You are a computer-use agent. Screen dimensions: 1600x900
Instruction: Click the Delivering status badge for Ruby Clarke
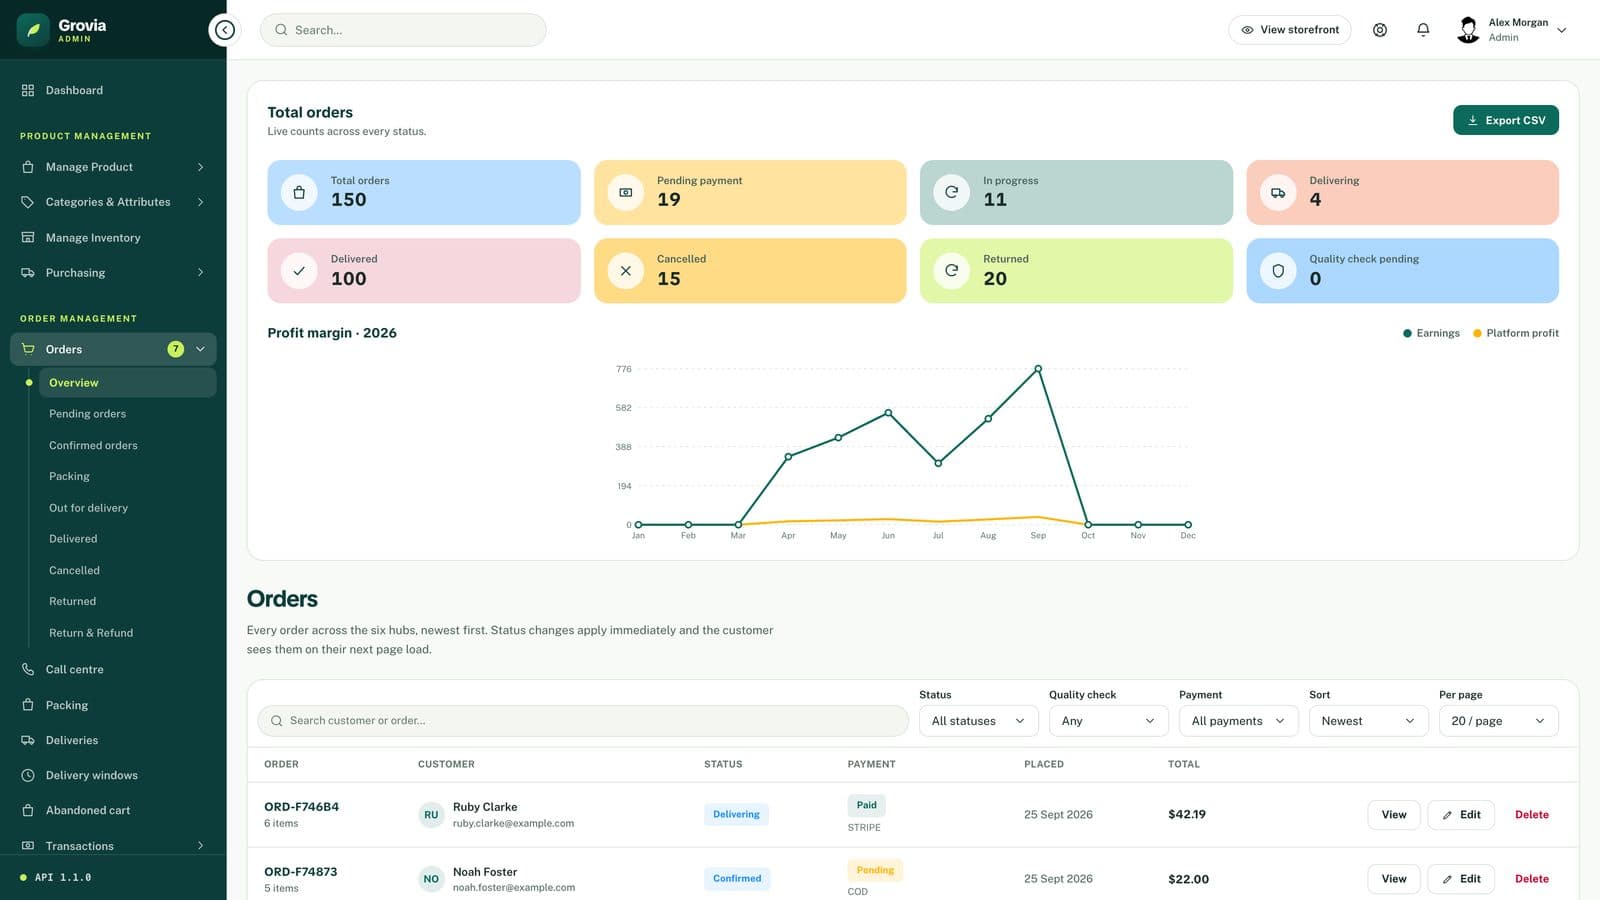(736, 814)
